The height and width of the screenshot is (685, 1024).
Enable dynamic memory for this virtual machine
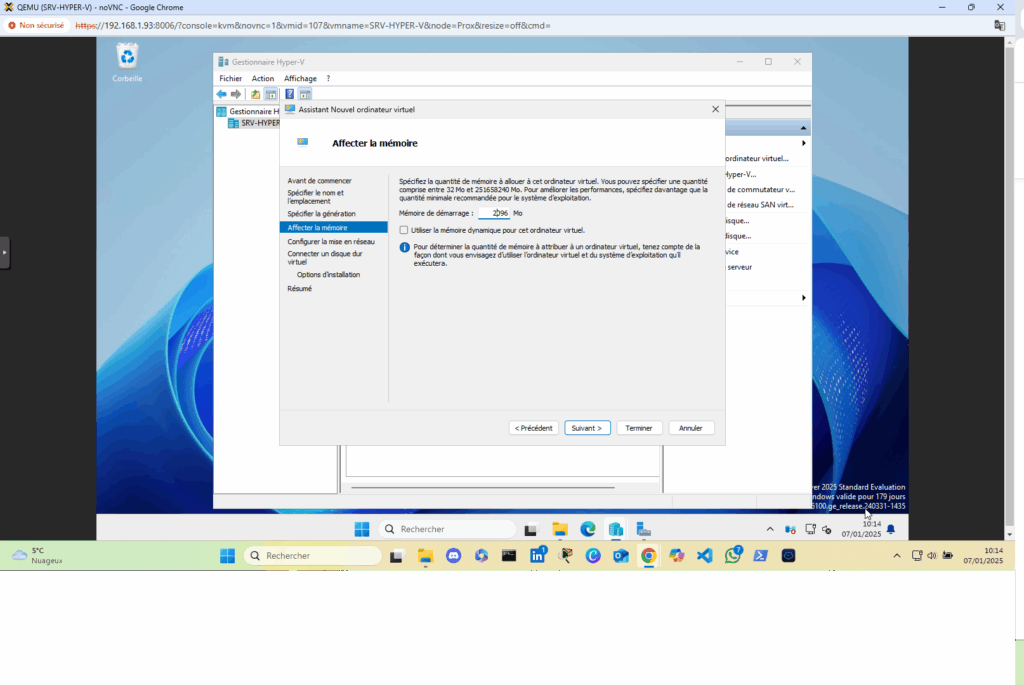coord(404,230)
